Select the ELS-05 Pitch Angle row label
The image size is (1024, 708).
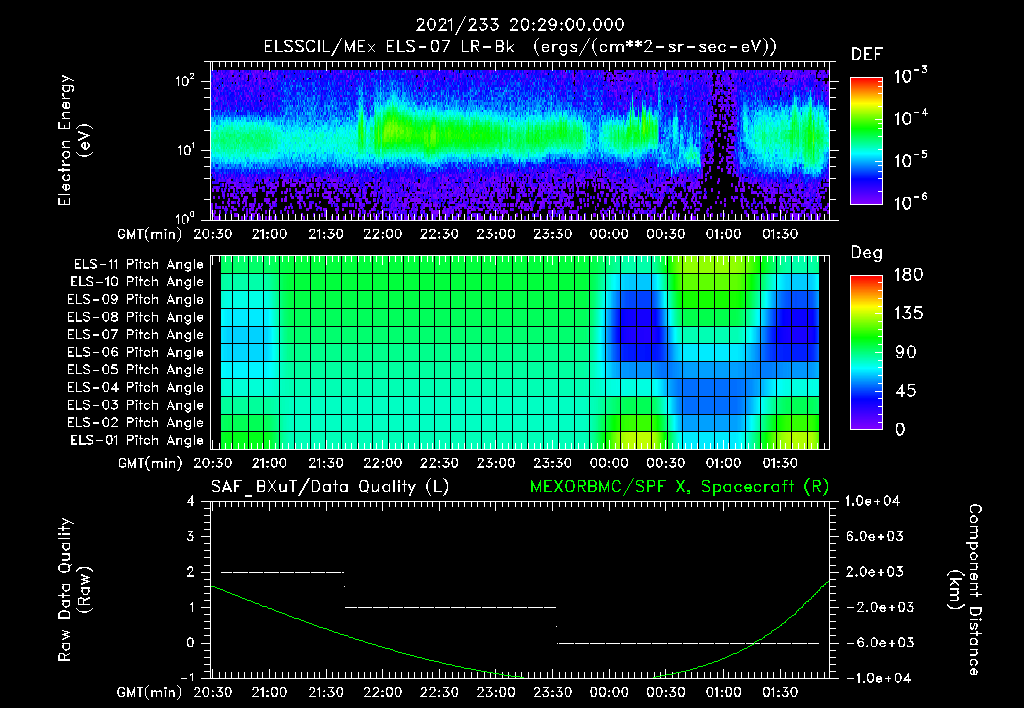pos(136,370)
